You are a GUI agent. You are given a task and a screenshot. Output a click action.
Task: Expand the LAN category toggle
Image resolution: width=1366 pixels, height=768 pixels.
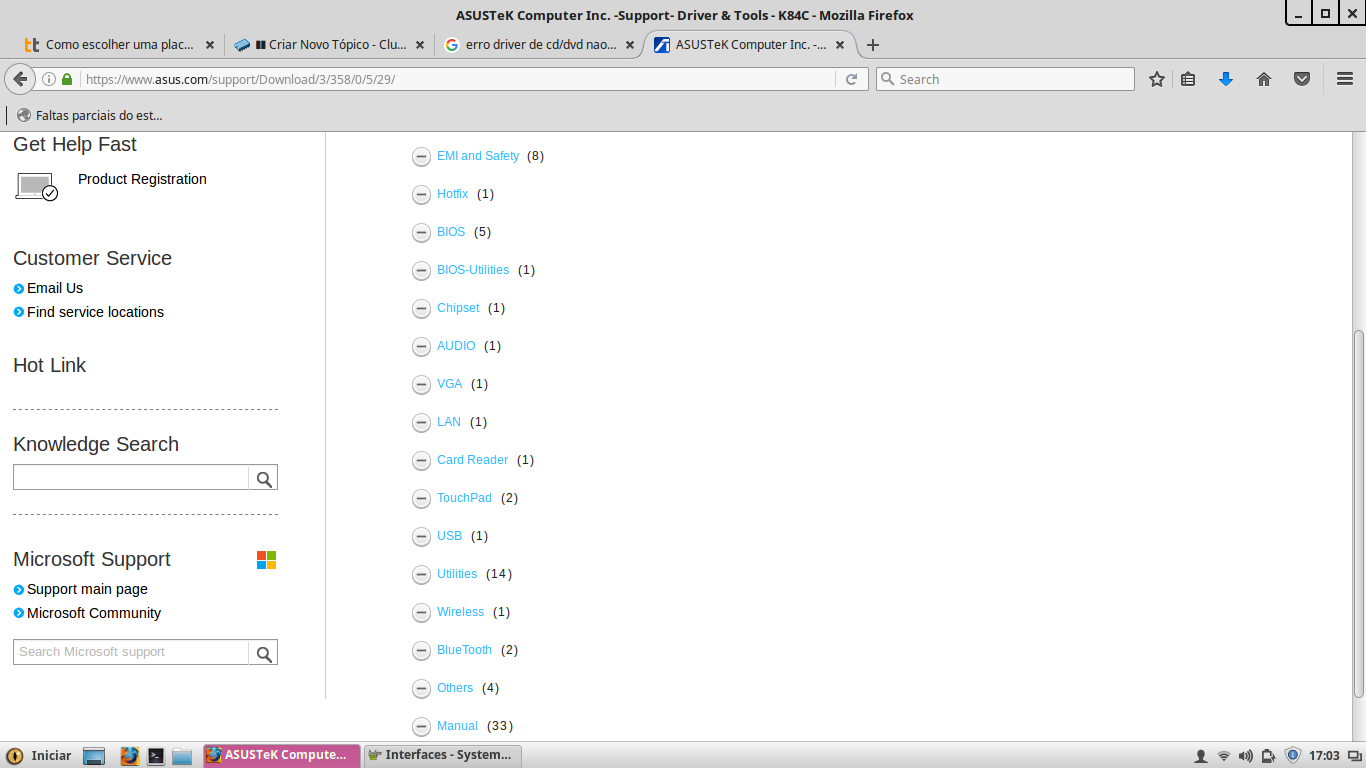(421, 422)
